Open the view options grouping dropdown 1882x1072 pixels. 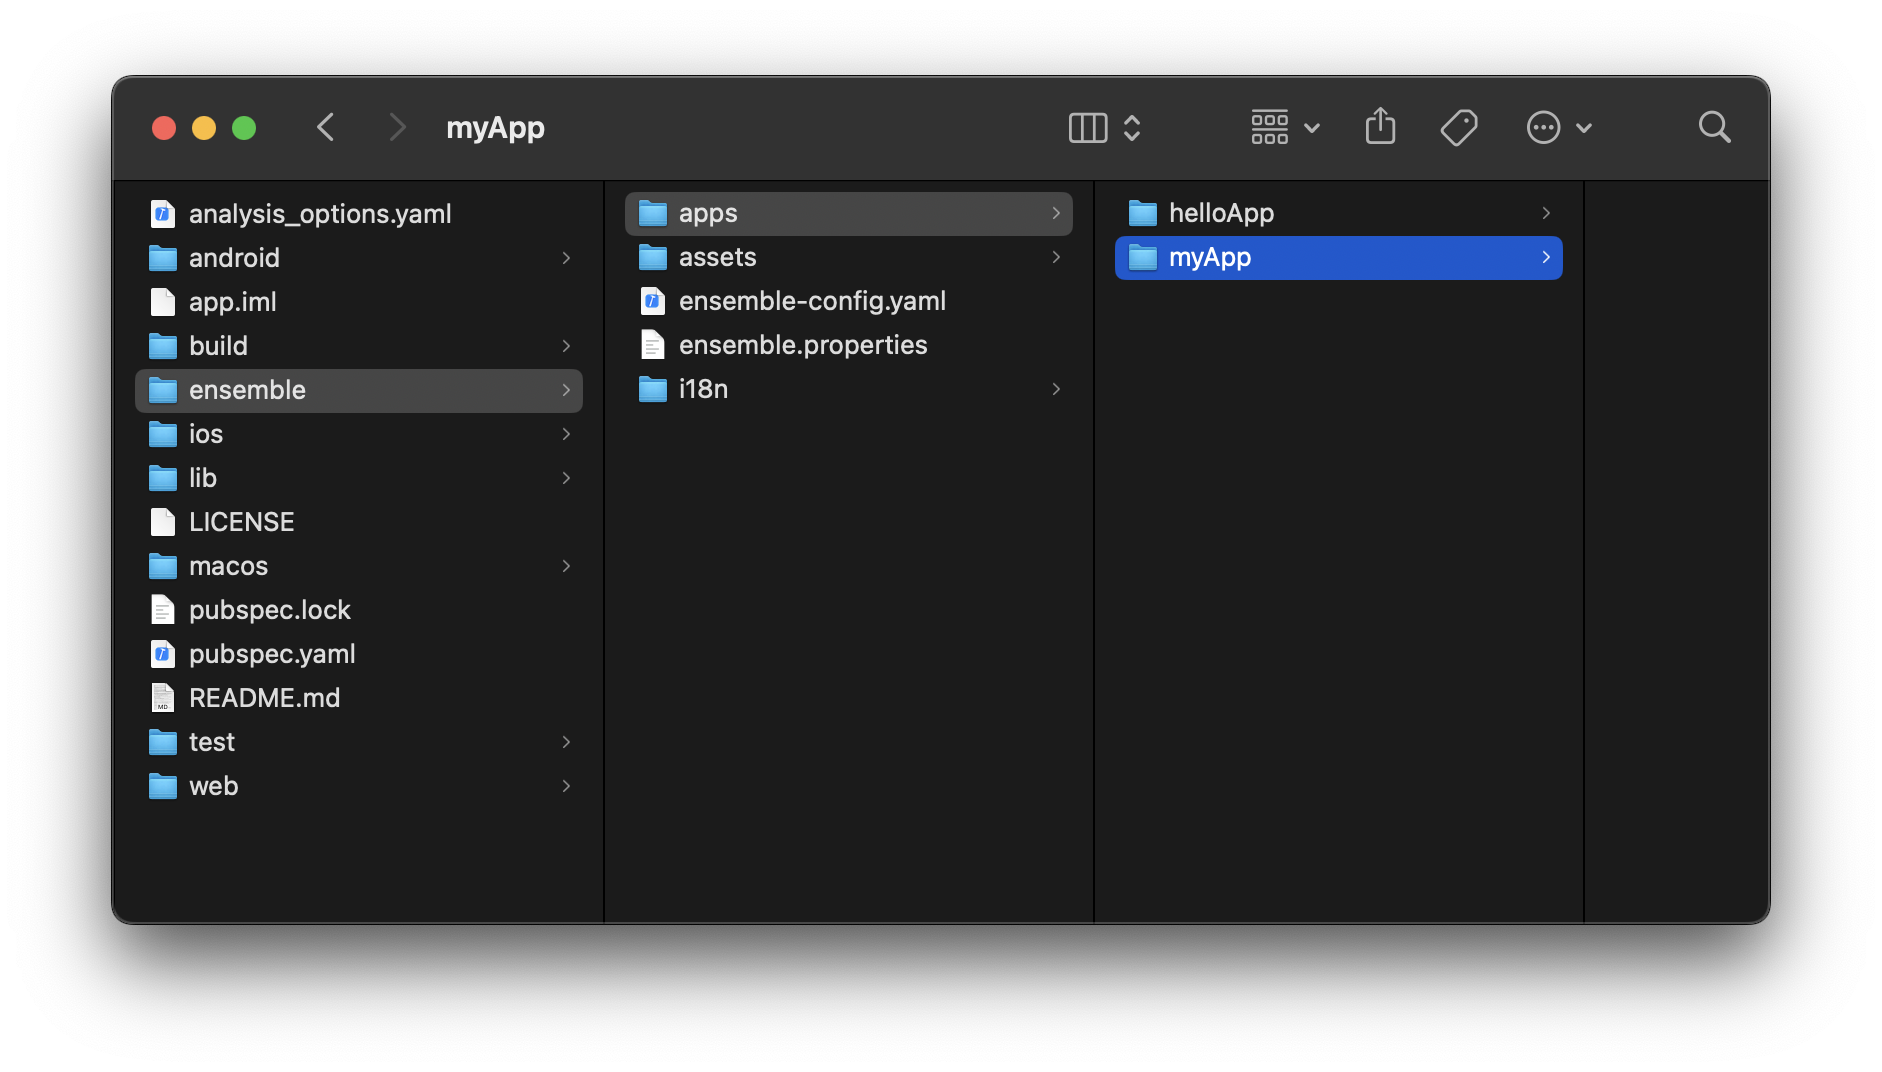pos(1285,128)
